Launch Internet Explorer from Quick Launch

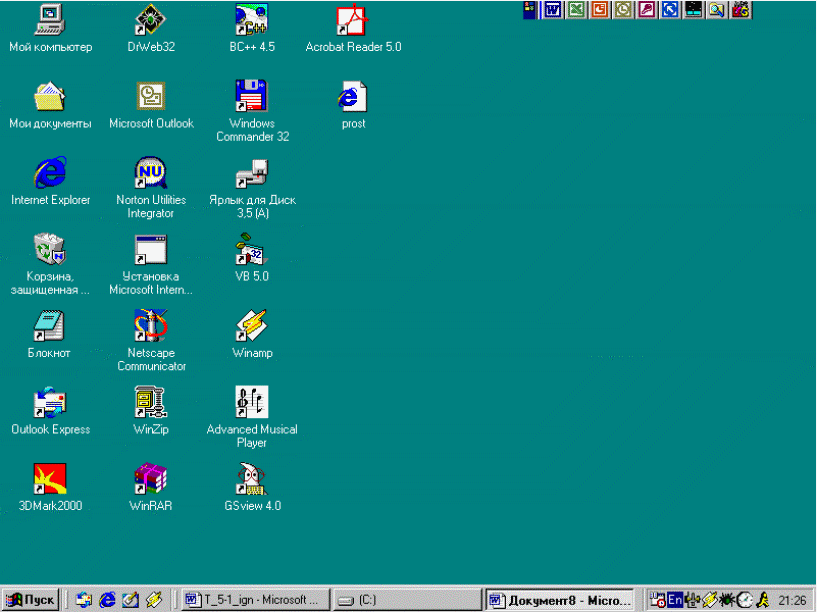[x=107, y=600]
